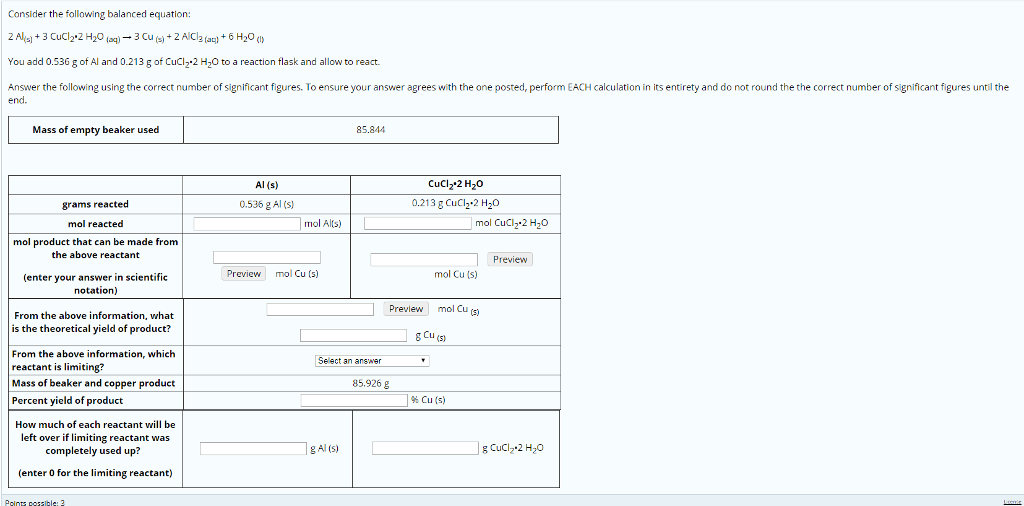The image size is (1024, 506).
Task: Click theoretical yield g Cu input field
Action: 354,336
